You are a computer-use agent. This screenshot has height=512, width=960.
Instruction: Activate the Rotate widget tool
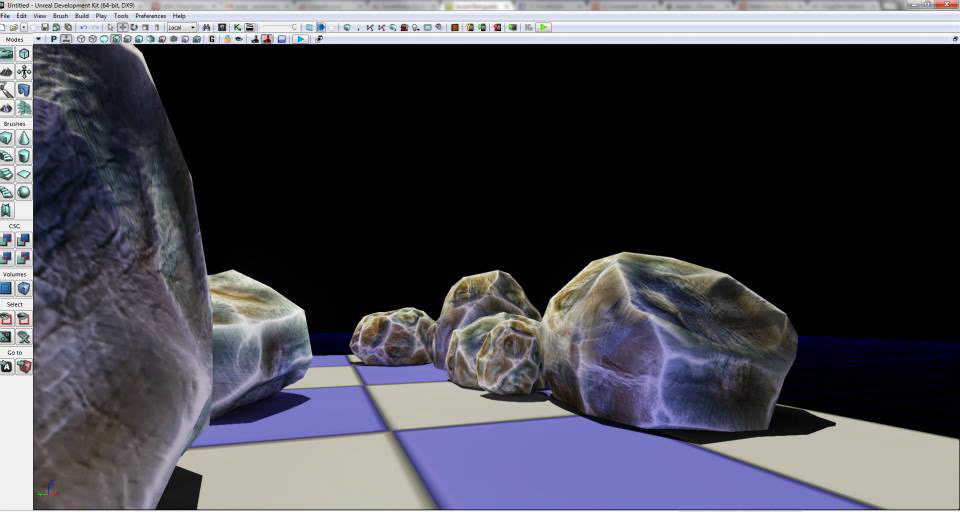[133, 28]
